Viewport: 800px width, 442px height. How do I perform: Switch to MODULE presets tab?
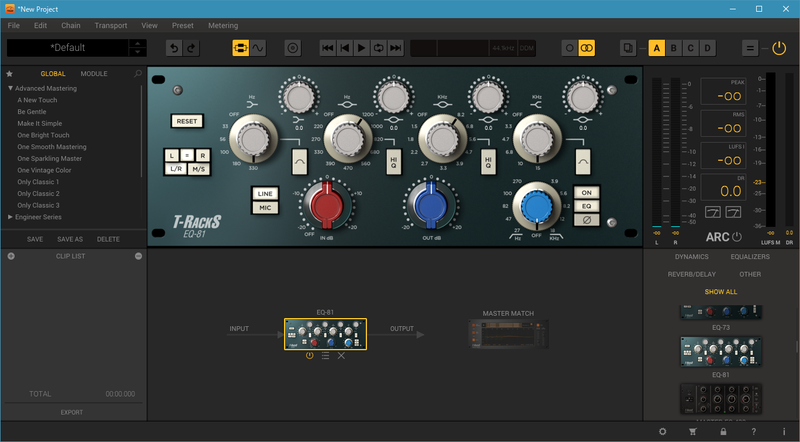coord(94,73)
